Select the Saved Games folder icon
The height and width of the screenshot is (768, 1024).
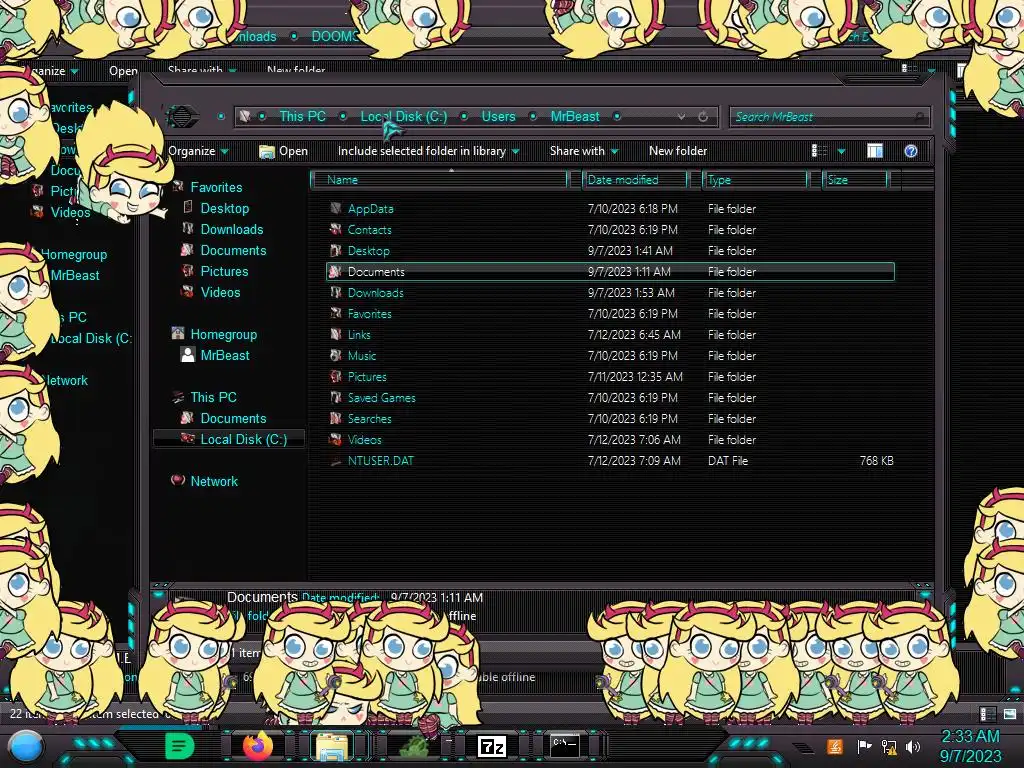(x=336, y=398)
